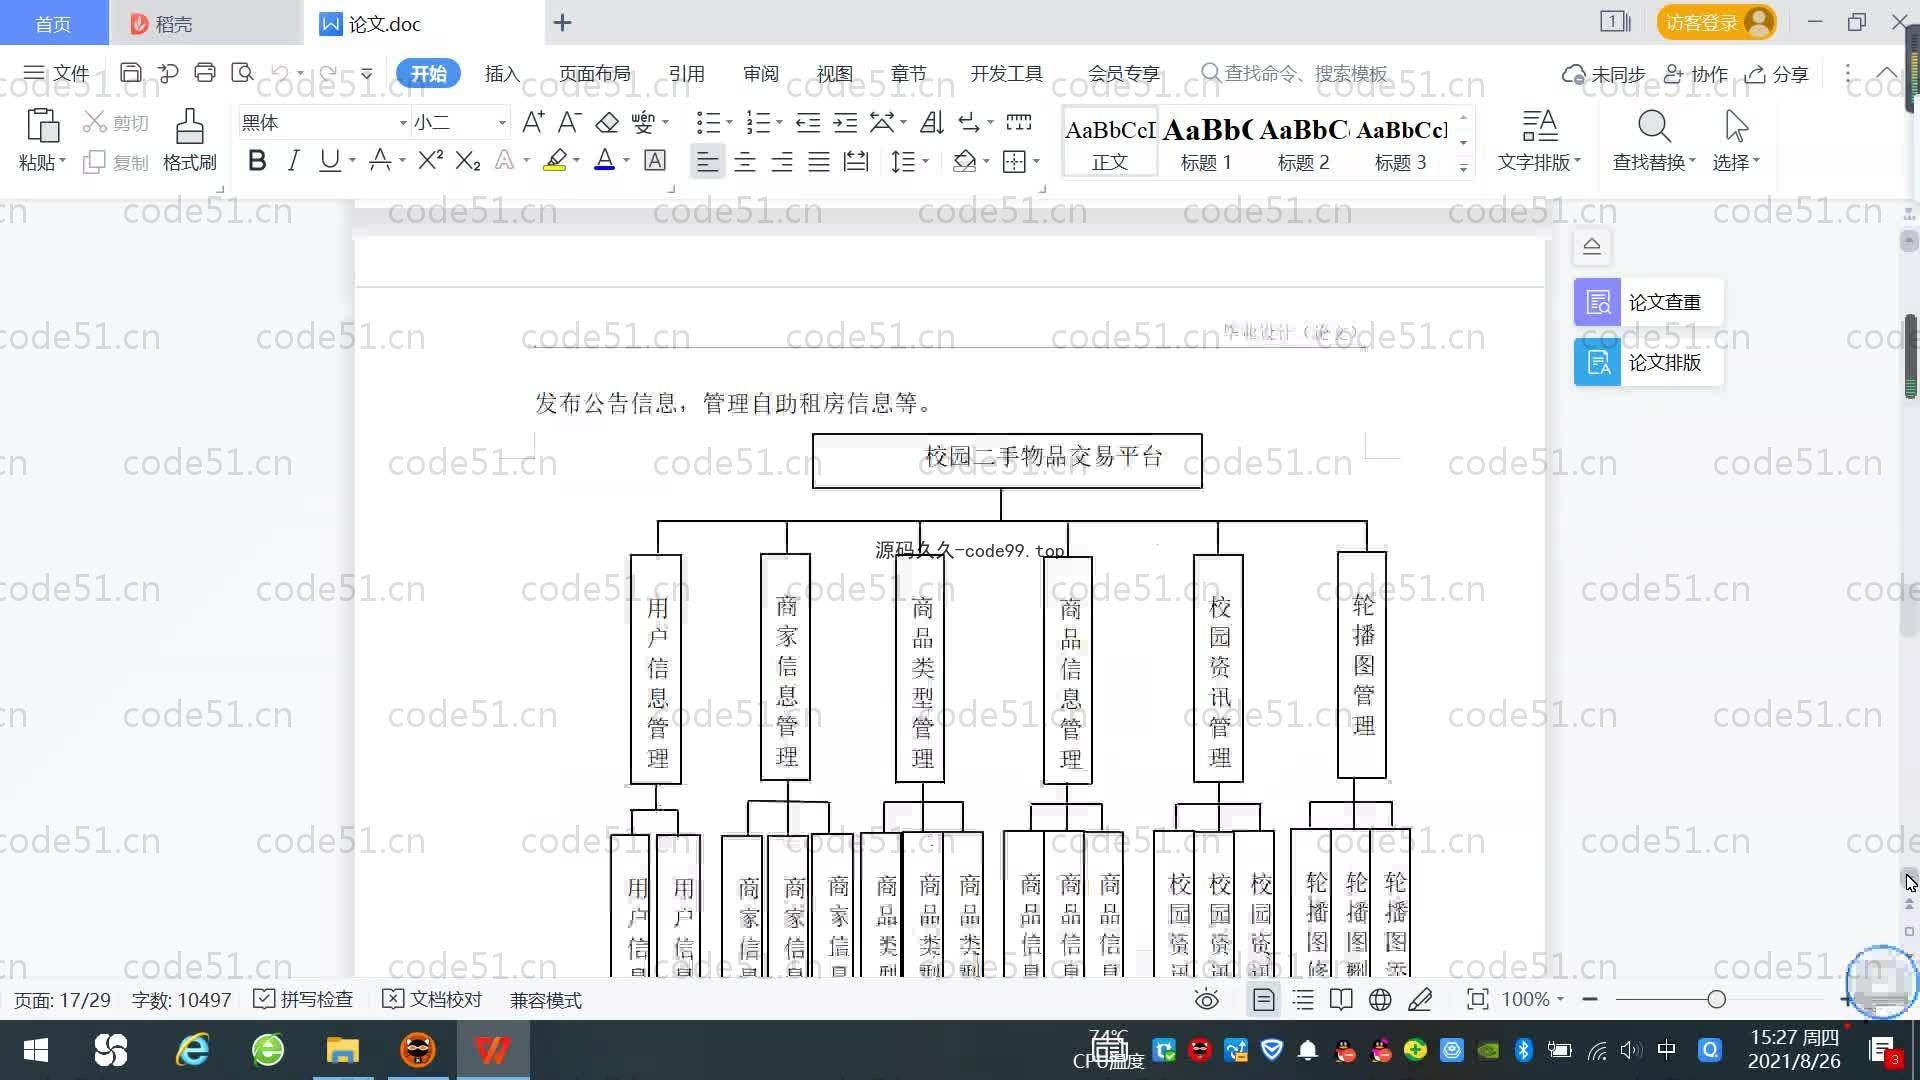Open a new tab with plus button
Image resolution: width=1920 pixels, height=1080 pixels.
(x=563, y=23)
